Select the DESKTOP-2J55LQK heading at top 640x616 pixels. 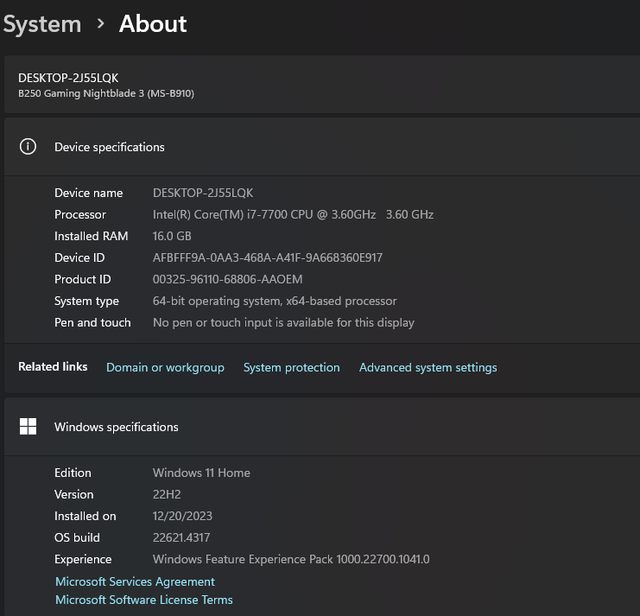click(x=68, y=78)
